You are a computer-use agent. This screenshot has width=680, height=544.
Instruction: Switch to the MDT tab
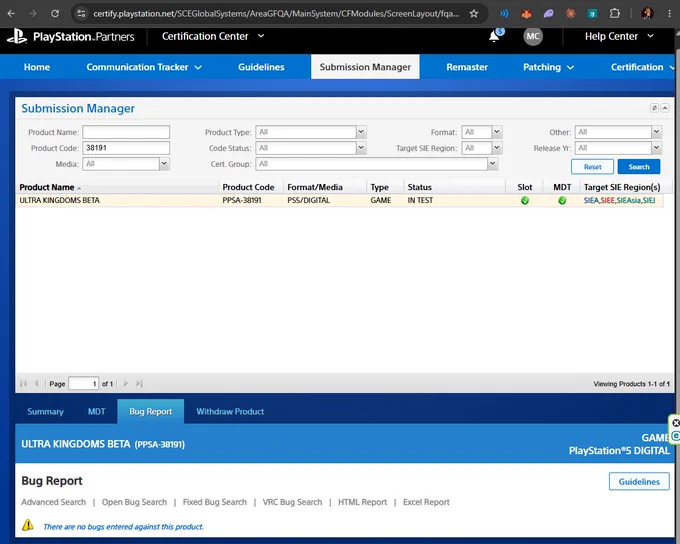point(96,412)
